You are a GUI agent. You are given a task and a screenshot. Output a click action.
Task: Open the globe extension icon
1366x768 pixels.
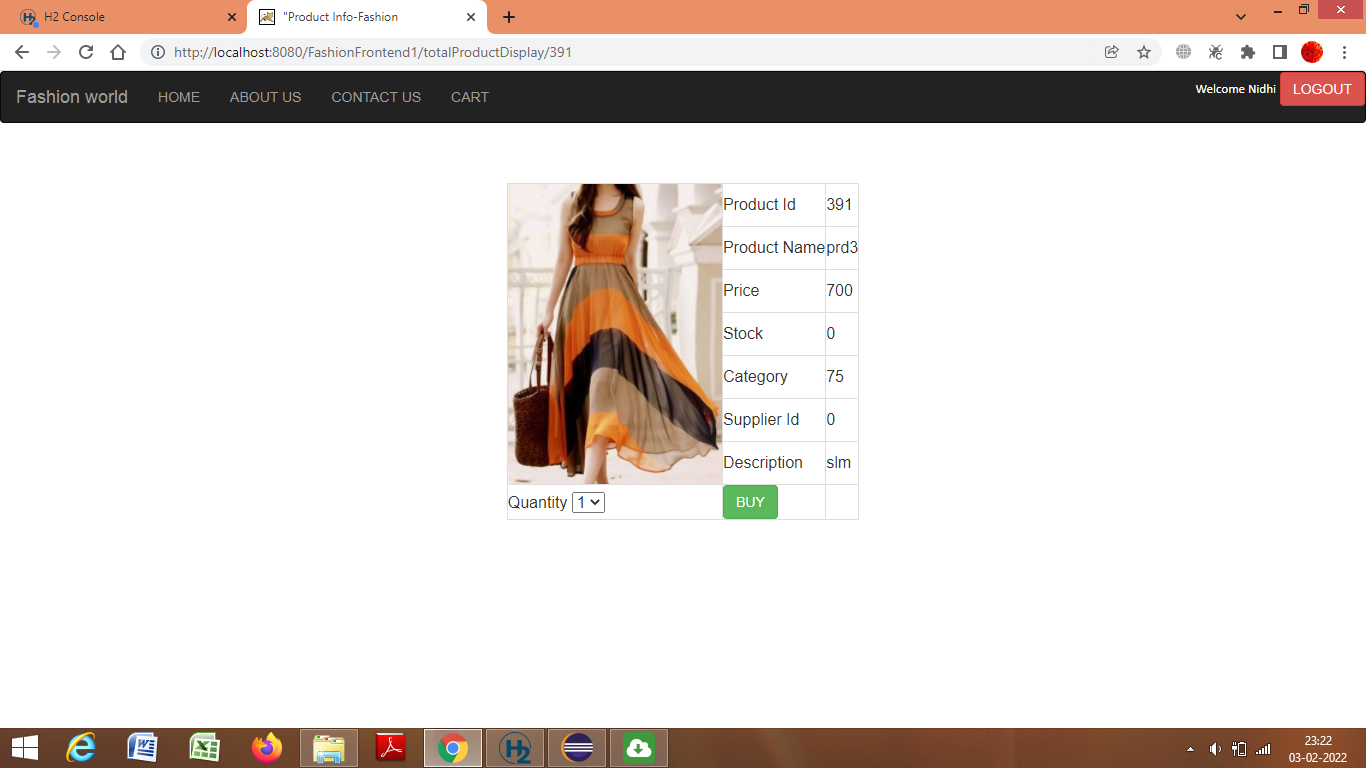(1184, 52)
